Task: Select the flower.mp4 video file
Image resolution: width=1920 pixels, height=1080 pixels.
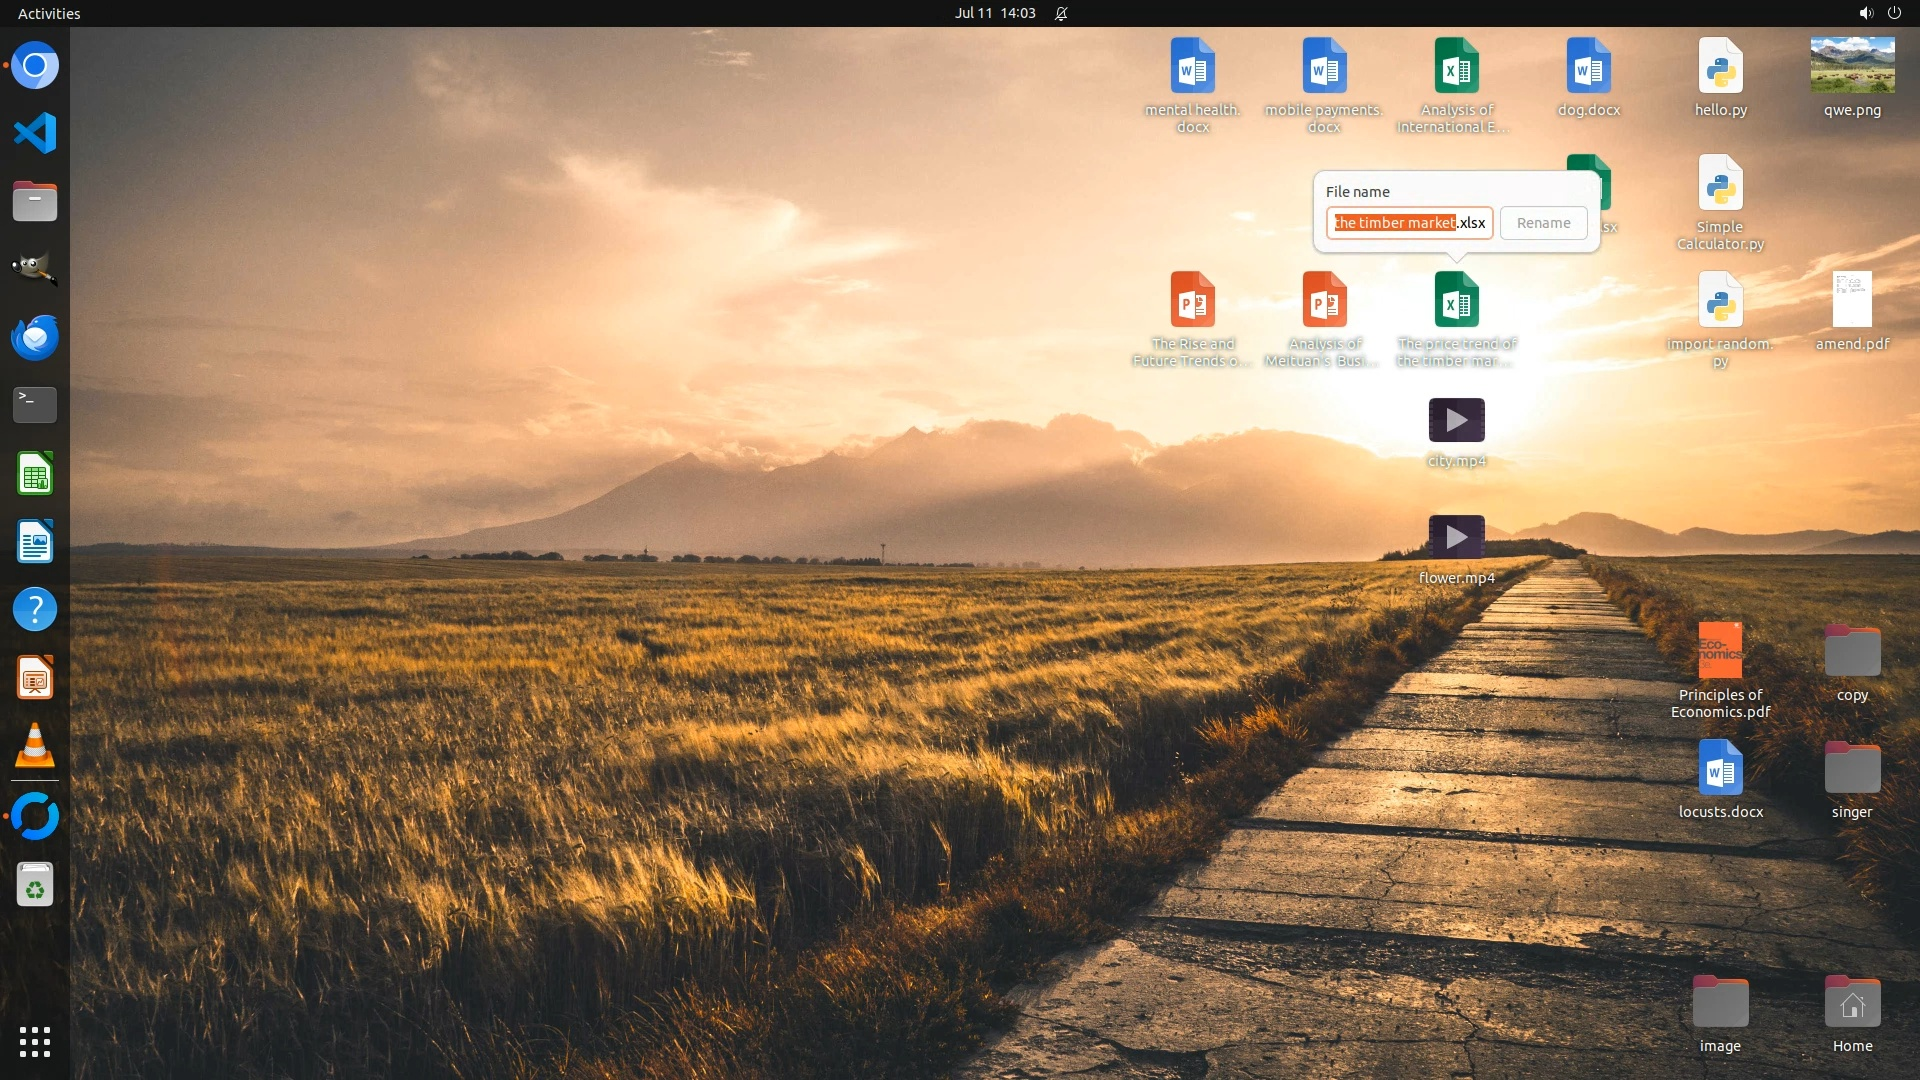Action: point(1456,538)
